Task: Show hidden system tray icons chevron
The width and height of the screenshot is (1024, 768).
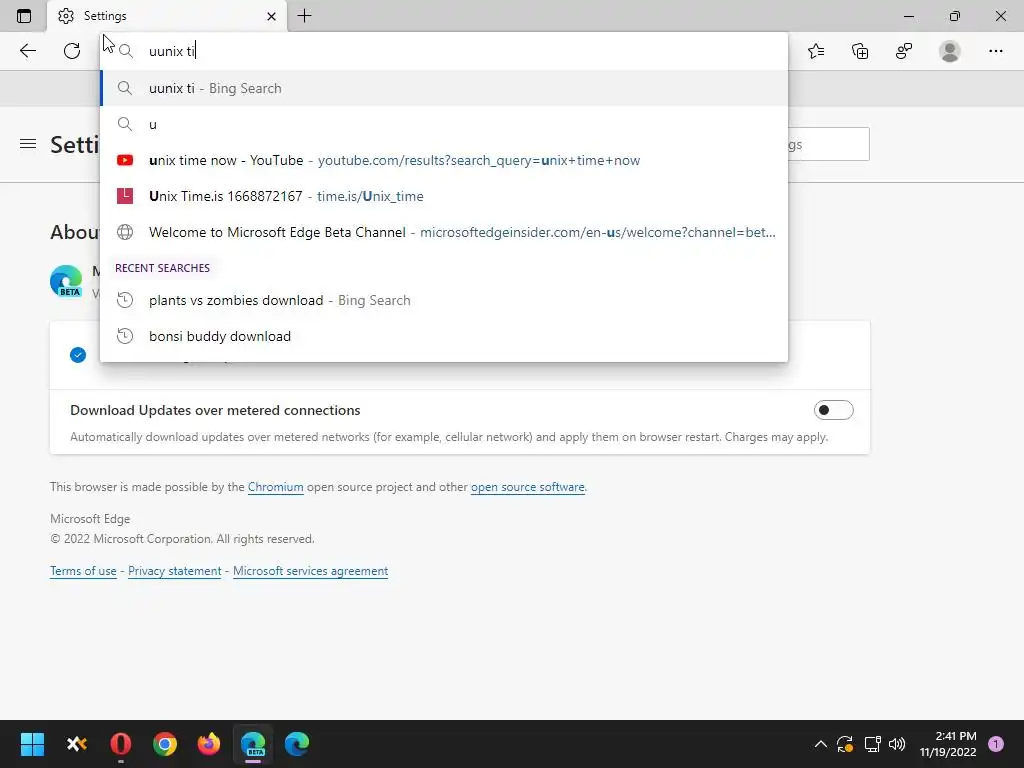Action: click(821, 744)
